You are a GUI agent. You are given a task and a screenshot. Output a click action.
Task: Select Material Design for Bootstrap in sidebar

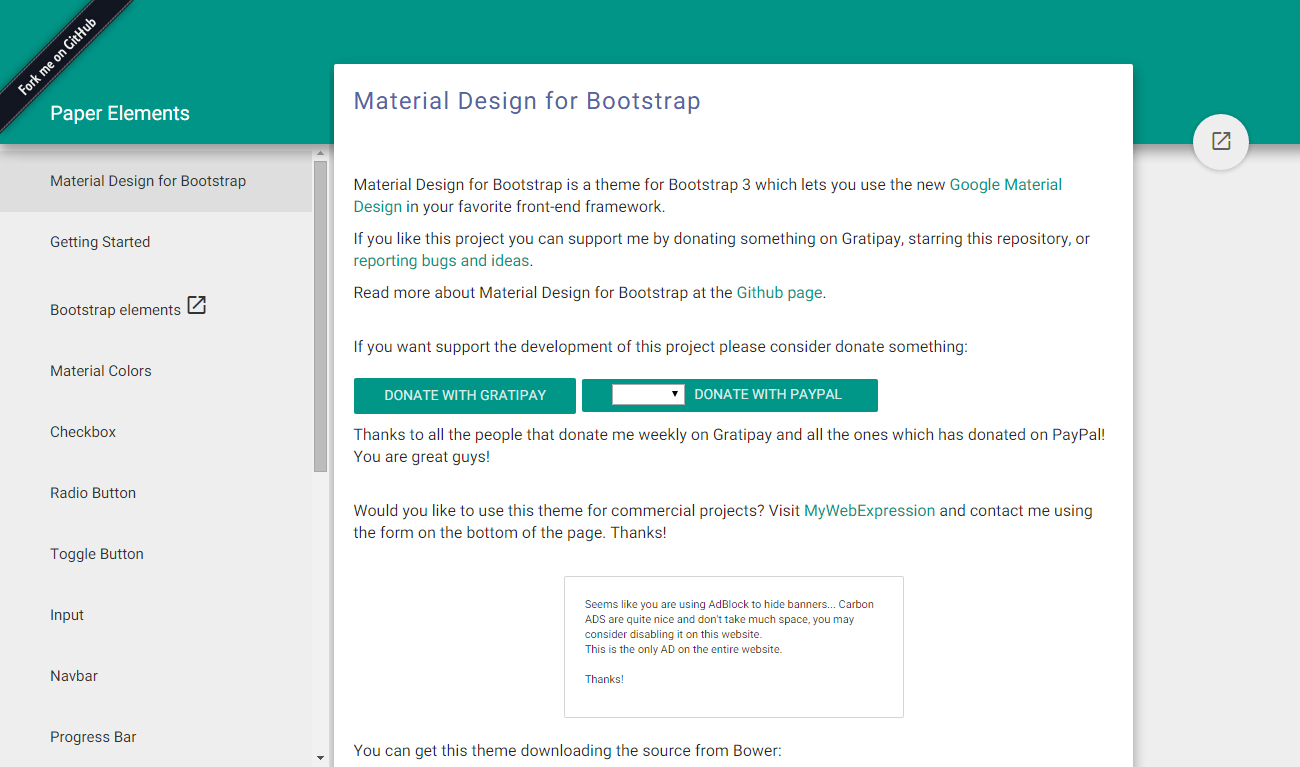pyautogui.click(x=156, y=181)
